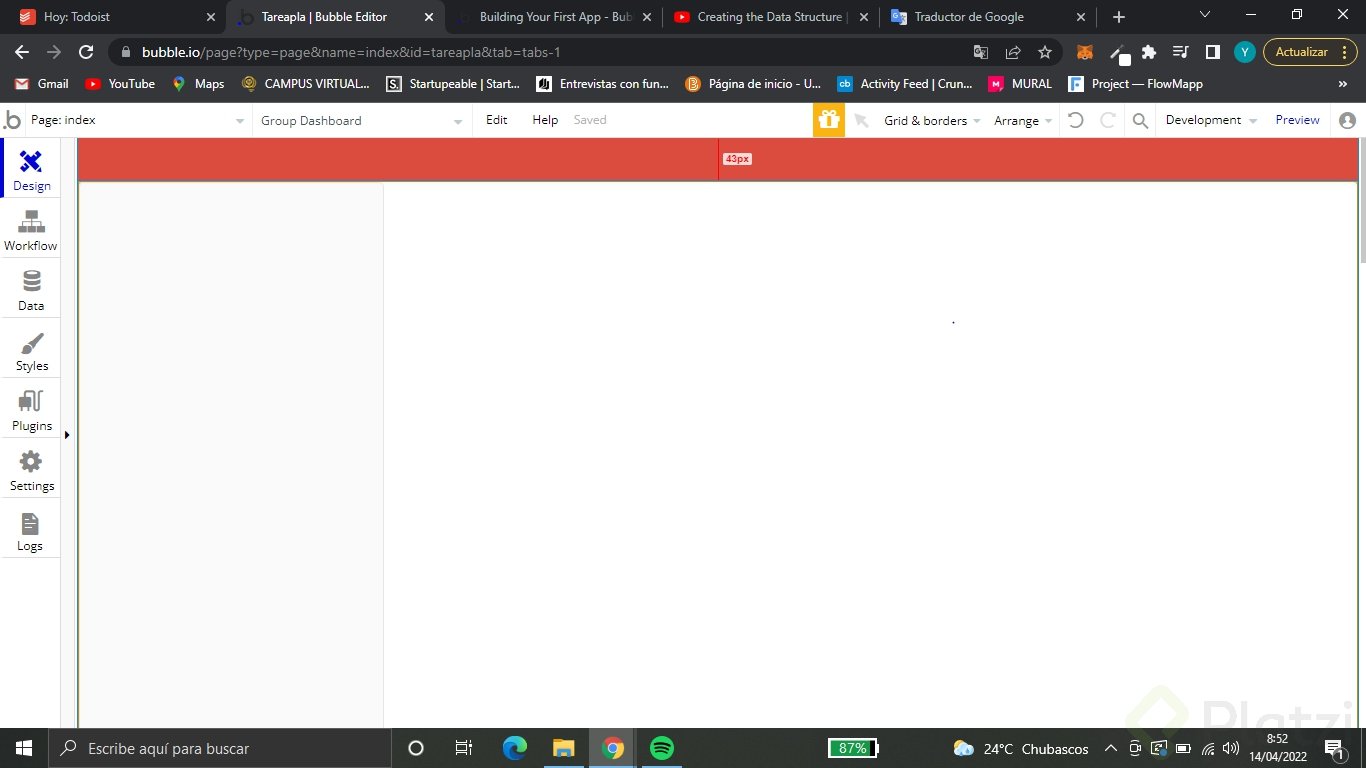This screenshot has height=768, width=1366.
Task: Bookmark this page with the star icon
Action: click(1045, 52)
